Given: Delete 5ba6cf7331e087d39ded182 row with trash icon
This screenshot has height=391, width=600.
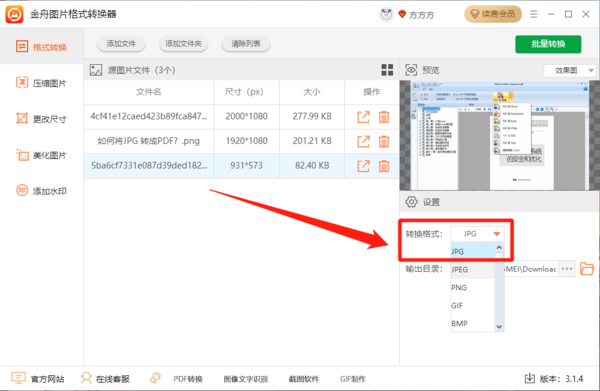Looking at the screenshot, I should coord(384,166).
